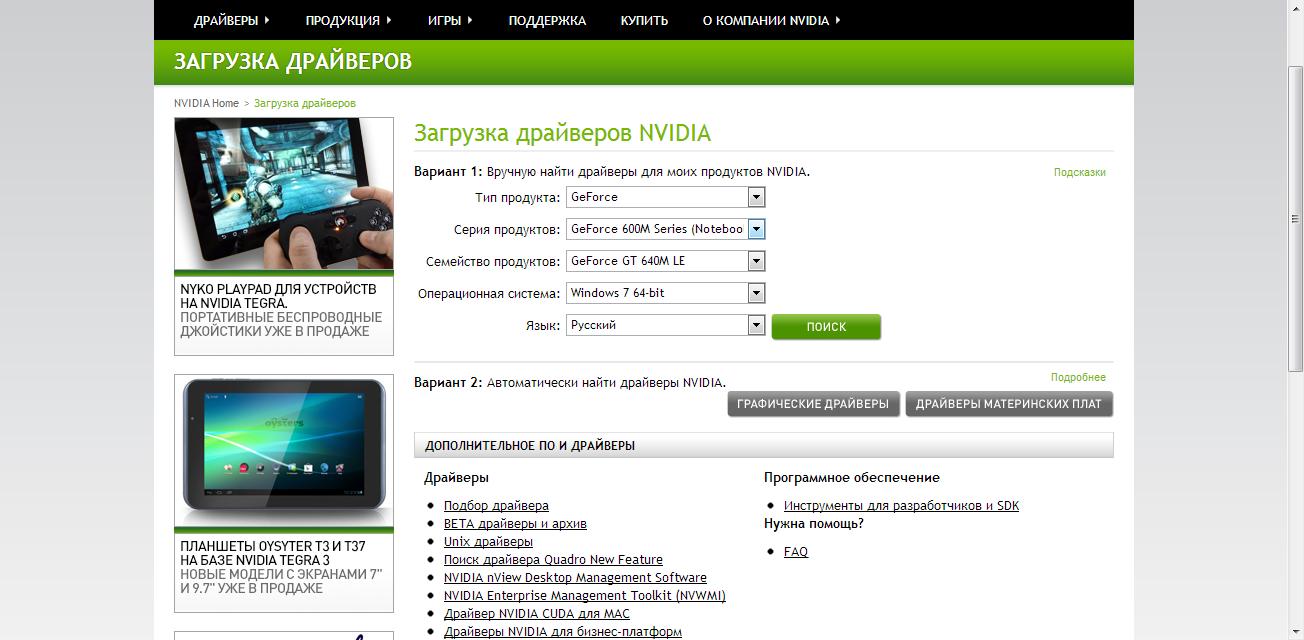Open the FAQ help link
This screenshot has width=1304, height=640.
796,552
